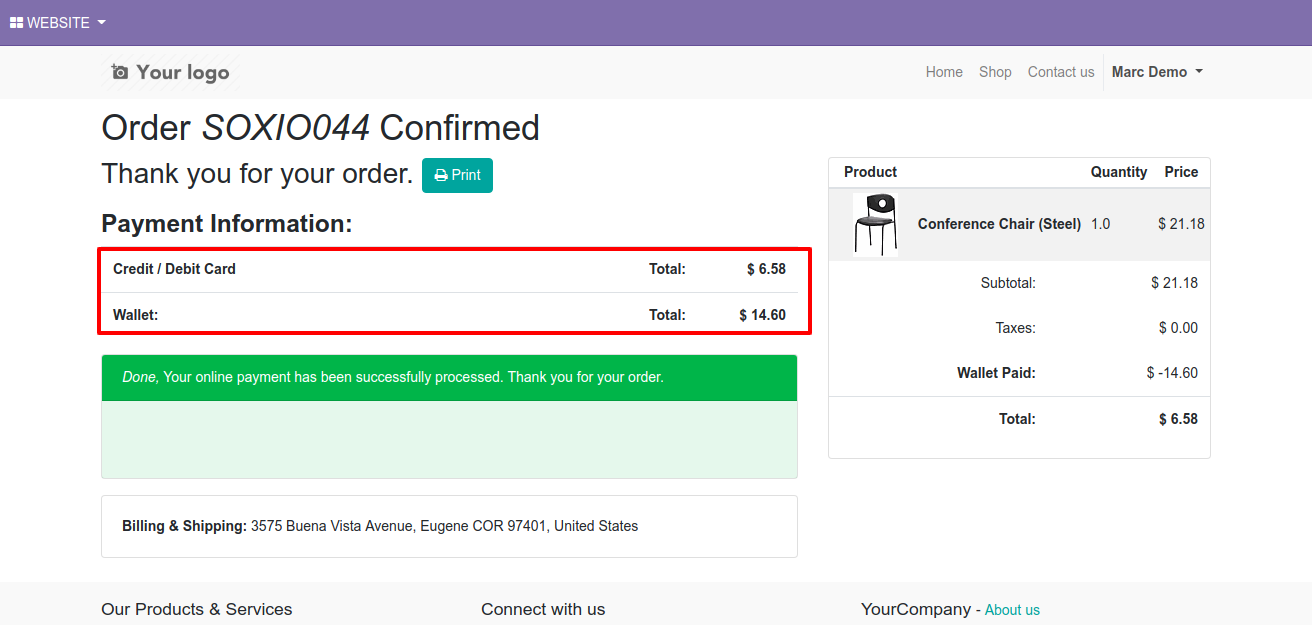Click the printer icon on Print button
The height and width of the screenshot is (625, 1312).
441,175
